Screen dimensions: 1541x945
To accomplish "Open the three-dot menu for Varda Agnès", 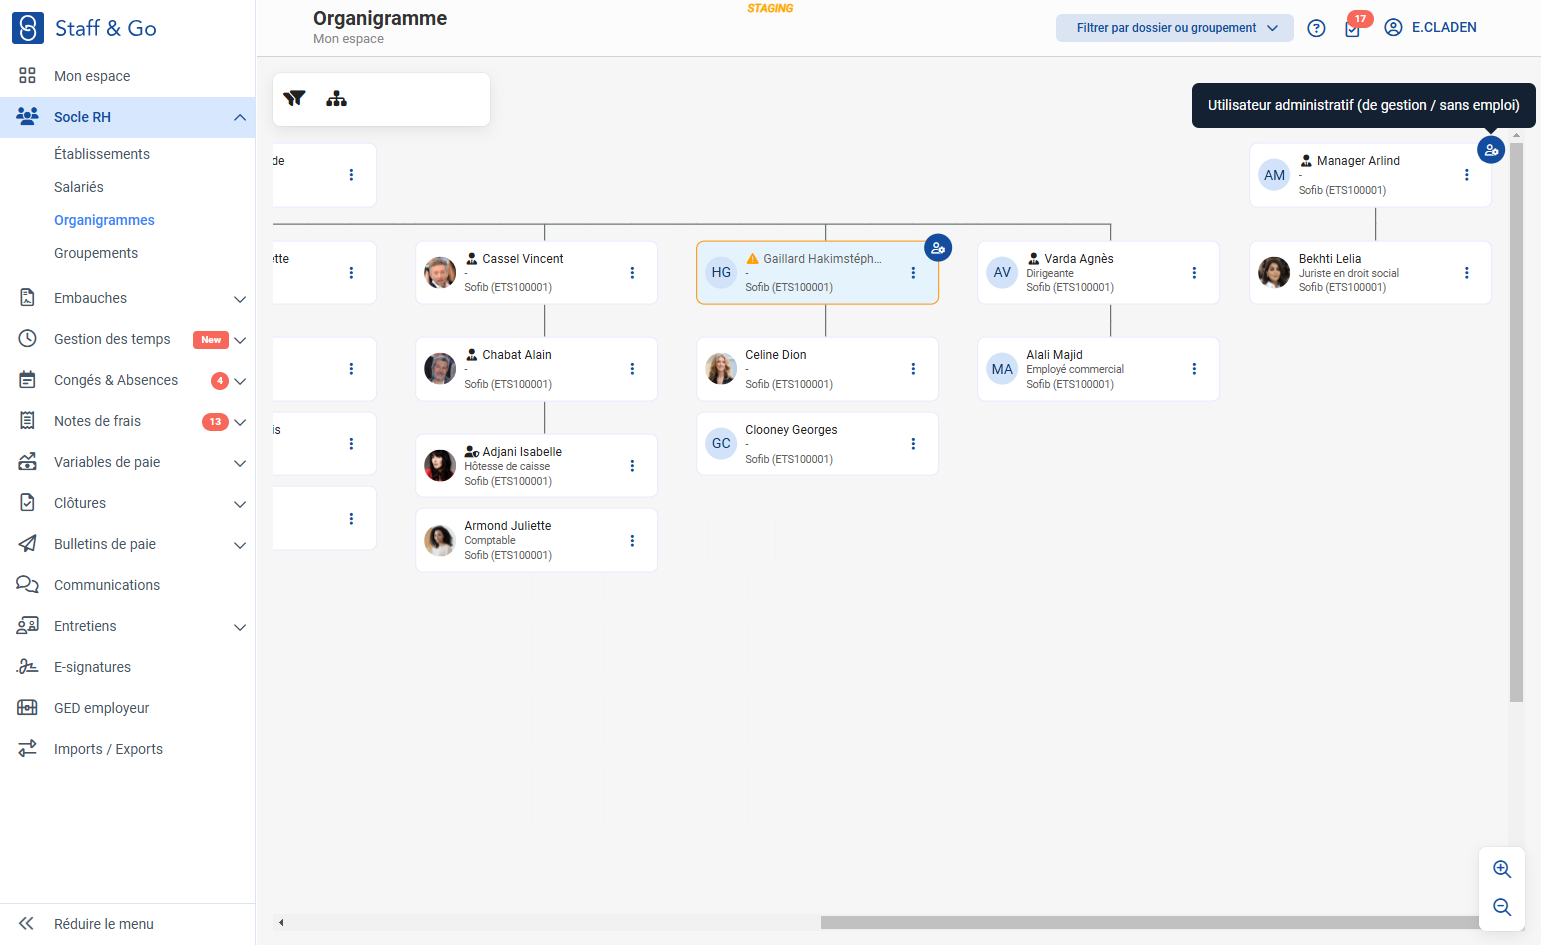I will pyautogui.click(x=1194, y=273).
